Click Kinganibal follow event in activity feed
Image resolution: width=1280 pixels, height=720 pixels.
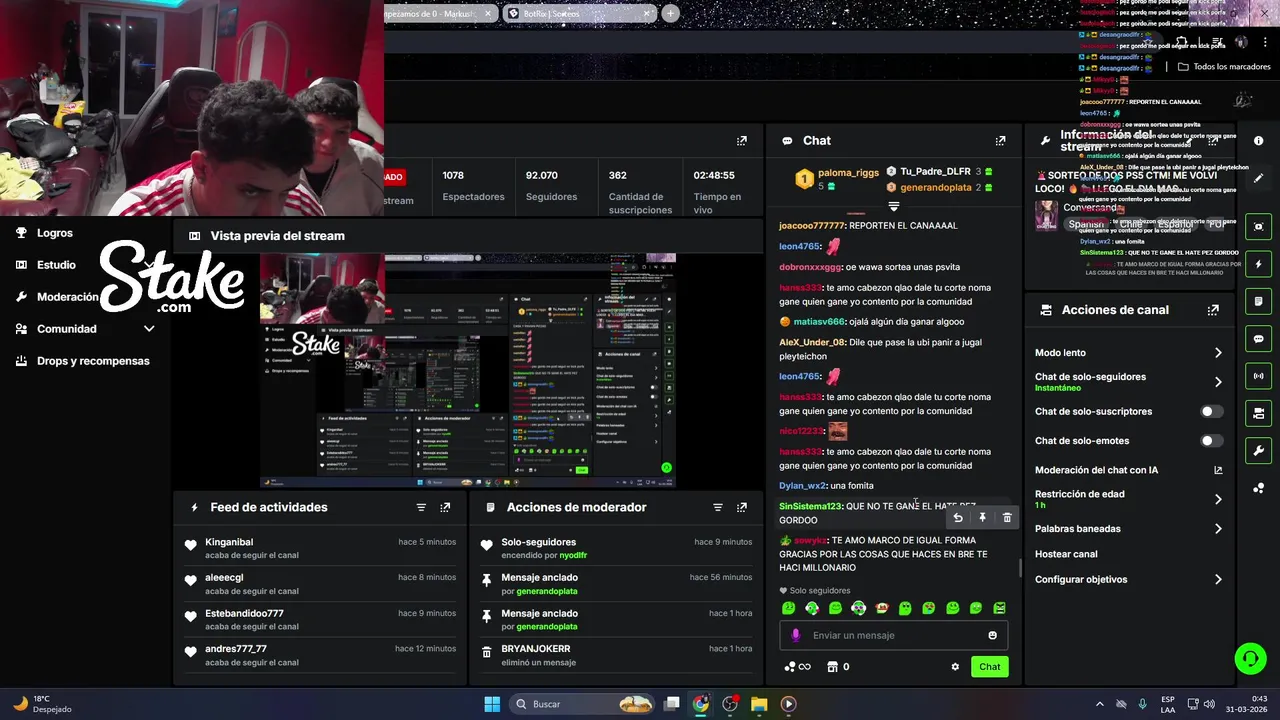(319, 548)
